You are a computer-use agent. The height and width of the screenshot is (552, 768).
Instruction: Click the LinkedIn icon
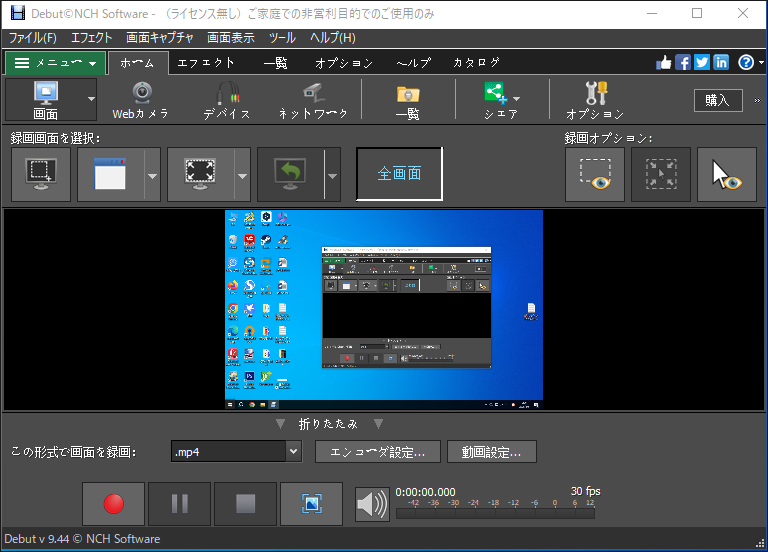pos(721,63)
